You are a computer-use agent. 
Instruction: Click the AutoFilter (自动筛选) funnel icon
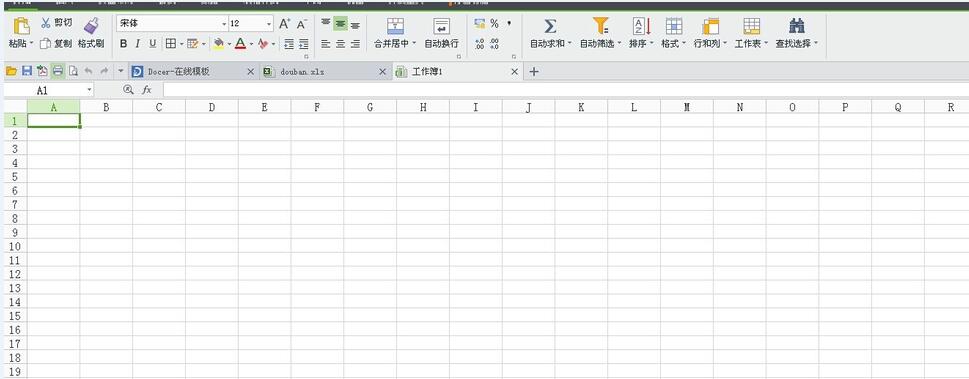pyautogui.click(x=601, y=26)
